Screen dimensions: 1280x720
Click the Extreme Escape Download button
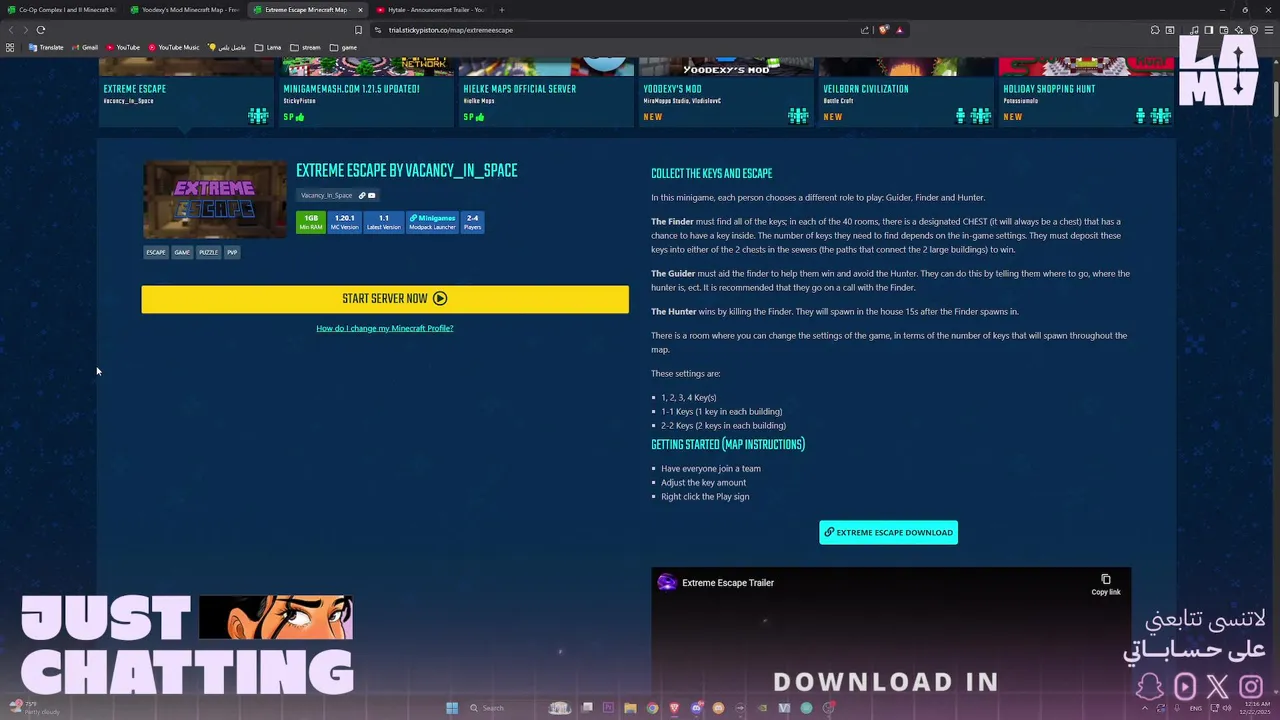tap(888, 532)
